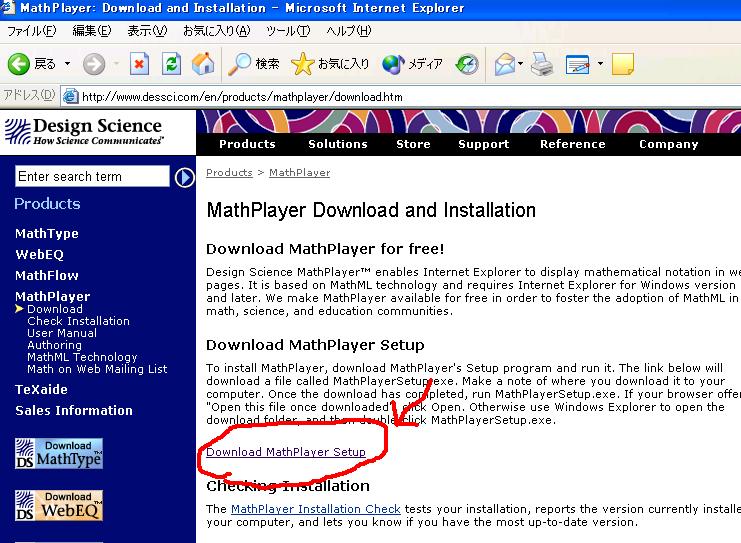Open the ファイル(F) File menu
Screen dimensions: 741x543
pos(31,31)
